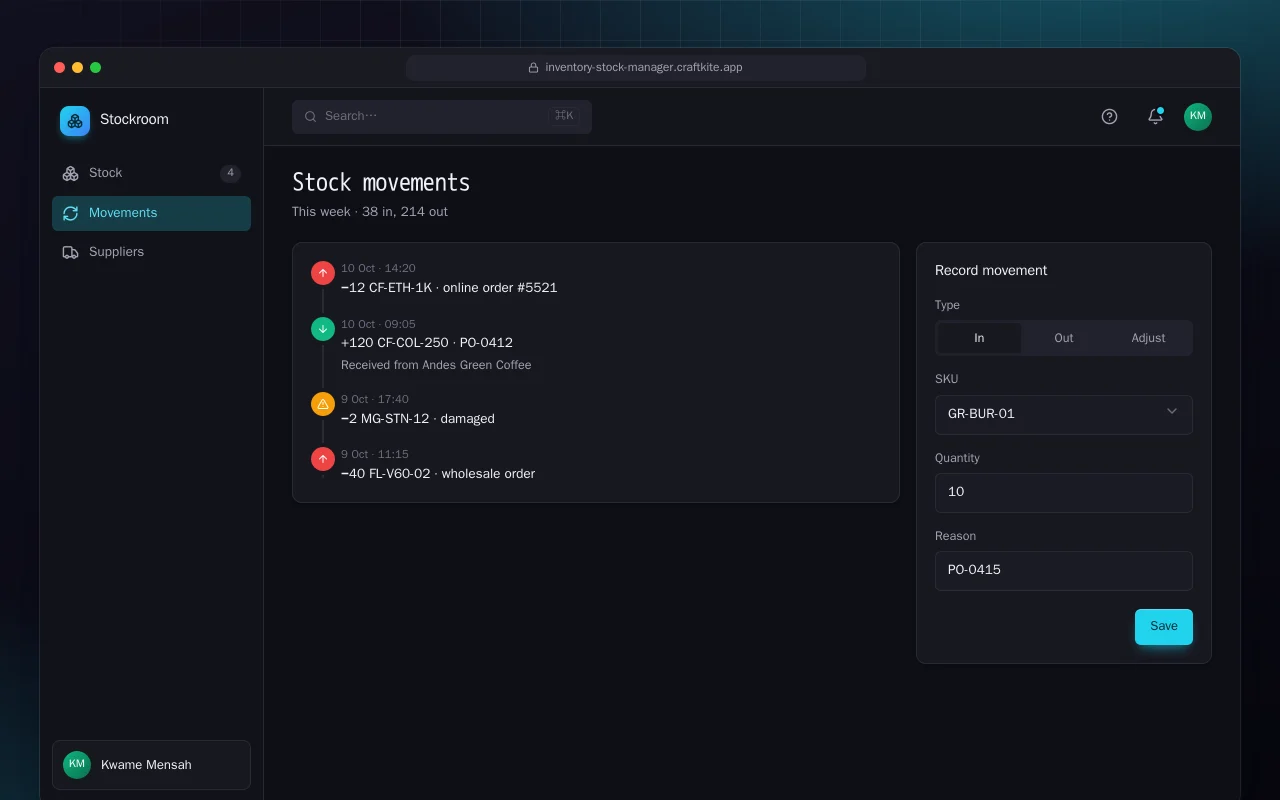
Task: Click amber warning icon for damaged entry
Action: click(323, 404)
